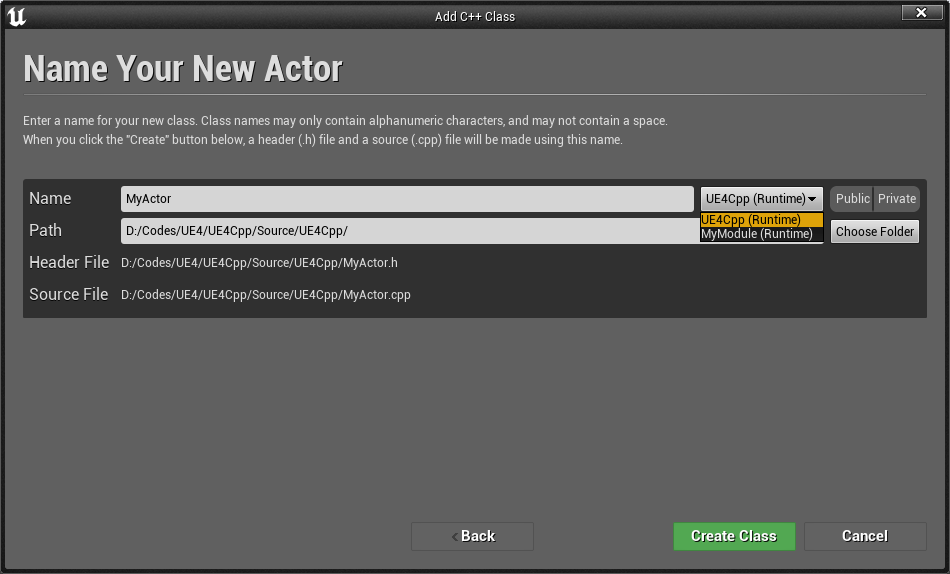Click the Source File label
Viewport: 950px width, 574px height.
[x=68, y=295]
